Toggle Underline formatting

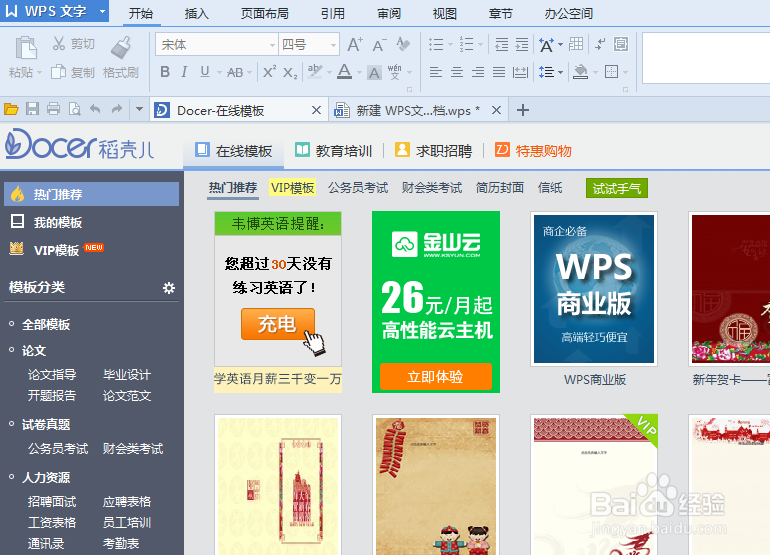pos(205,72)
